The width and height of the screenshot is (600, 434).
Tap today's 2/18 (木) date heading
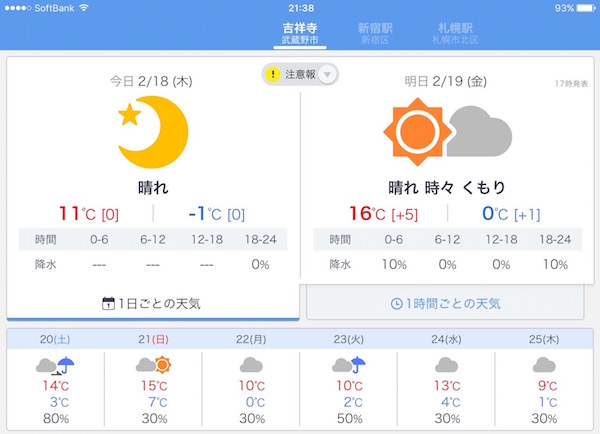pyautogui.click(x=151, y=81)
